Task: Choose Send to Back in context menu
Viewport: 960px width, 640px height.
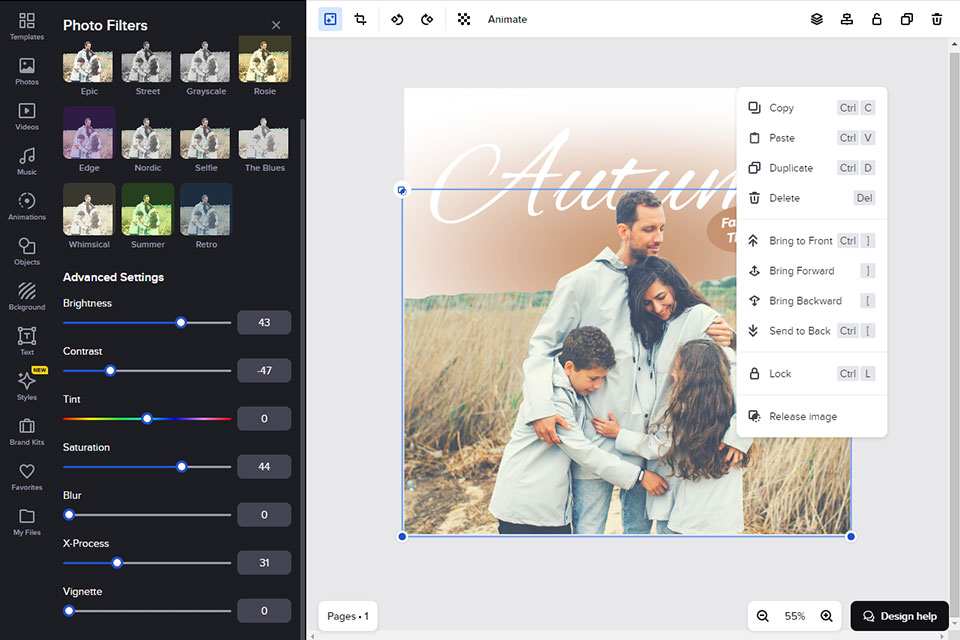Action: pos(811,331)
